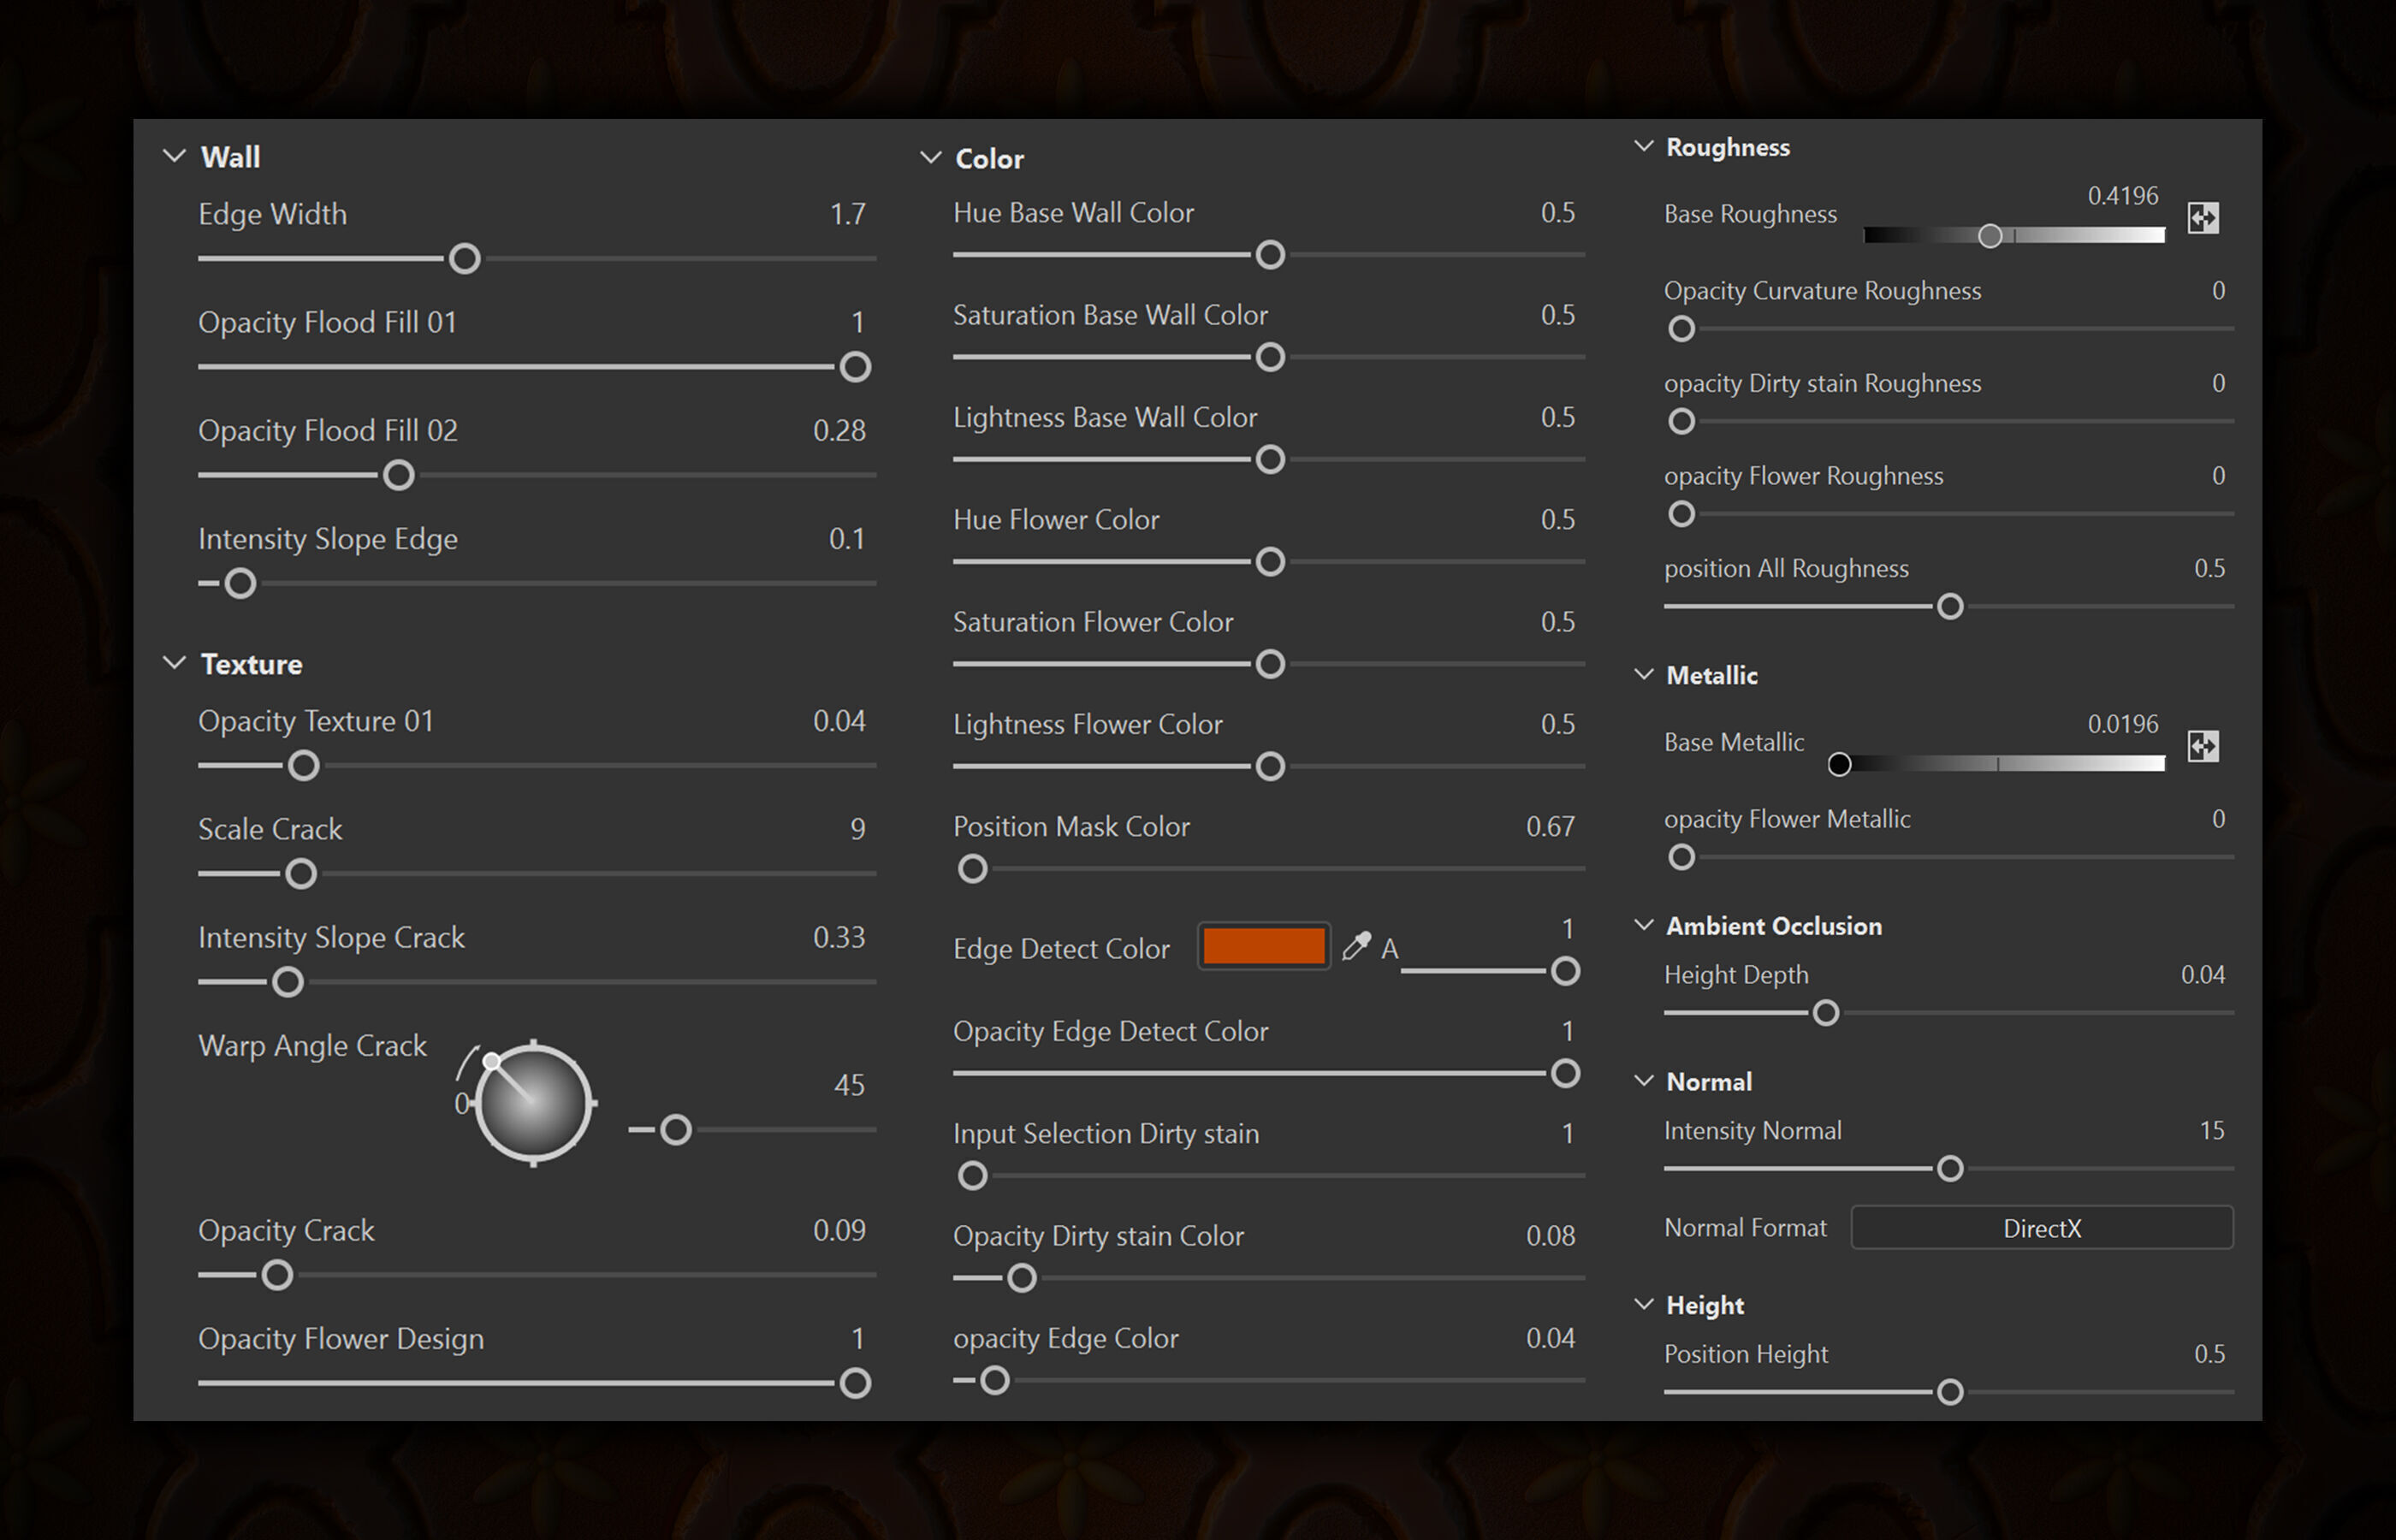Click the Edge Width slider handle
This screenshot has width=2396, height=1540.
[x=465, y=259]
